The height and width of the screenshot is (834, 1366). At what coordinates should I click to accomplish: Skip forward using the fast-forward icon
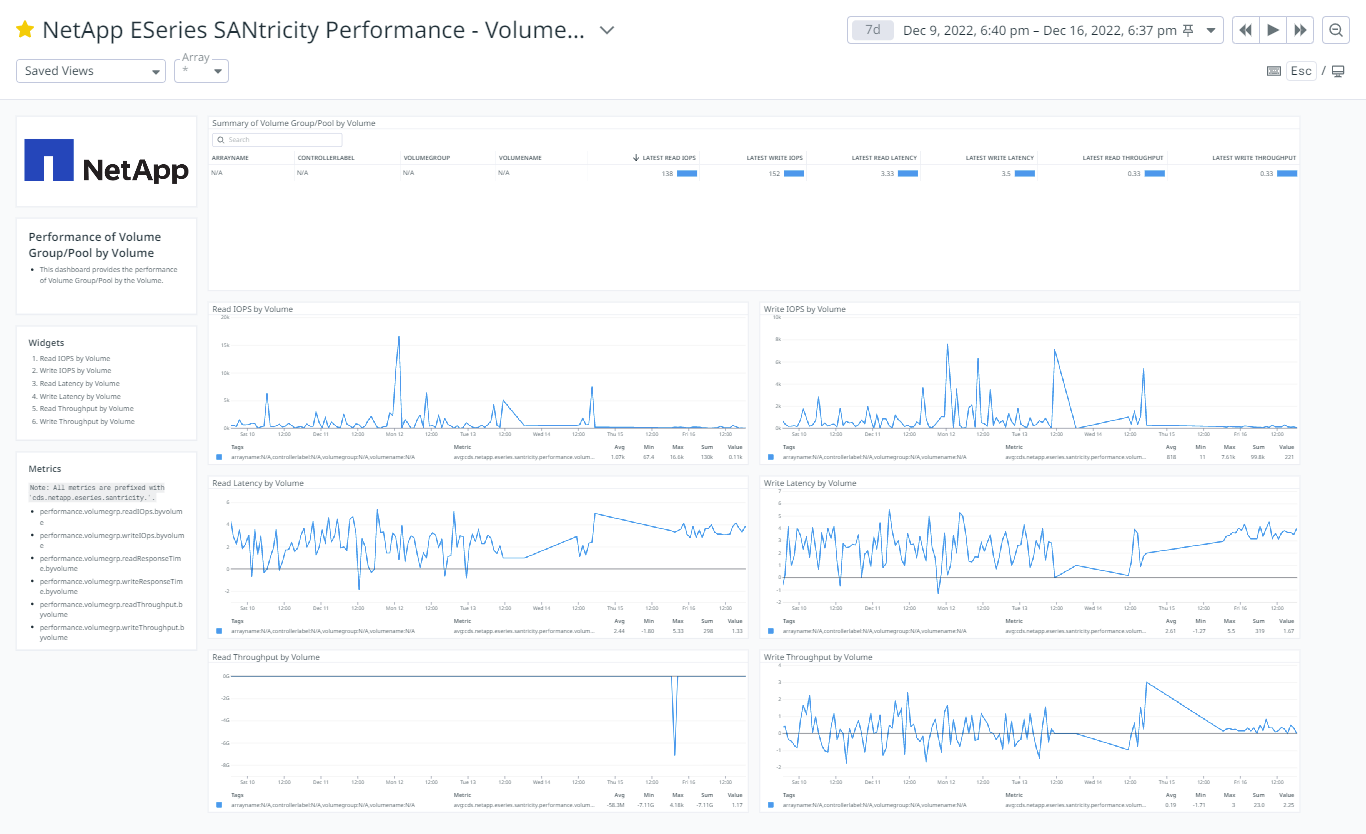1300,29
